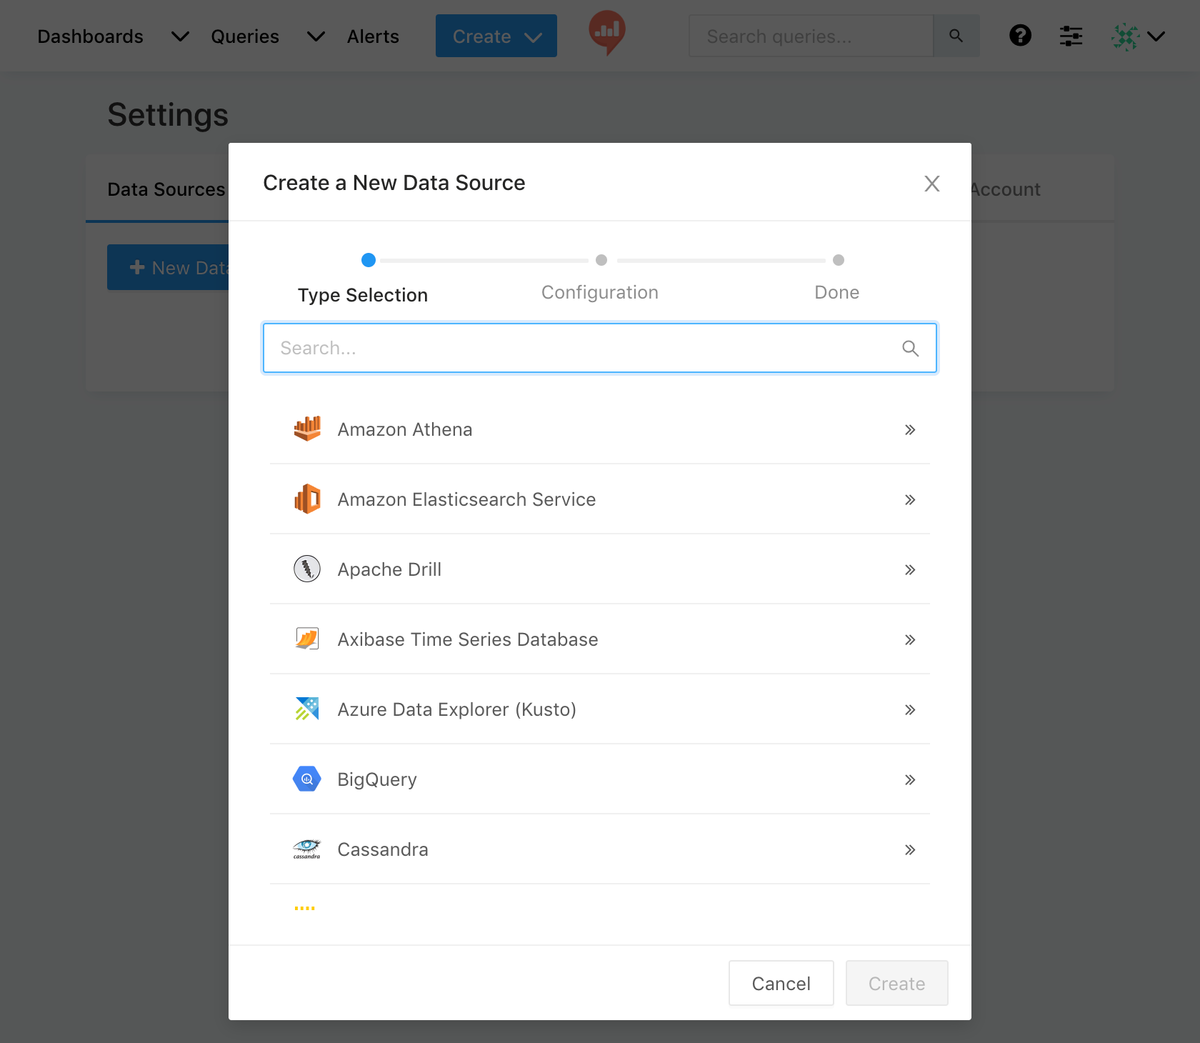Image resolution: width=1200 pixels, height=1043 pixels.
Task: Focus the data source Search field
Action: click(x=600, y=348)
